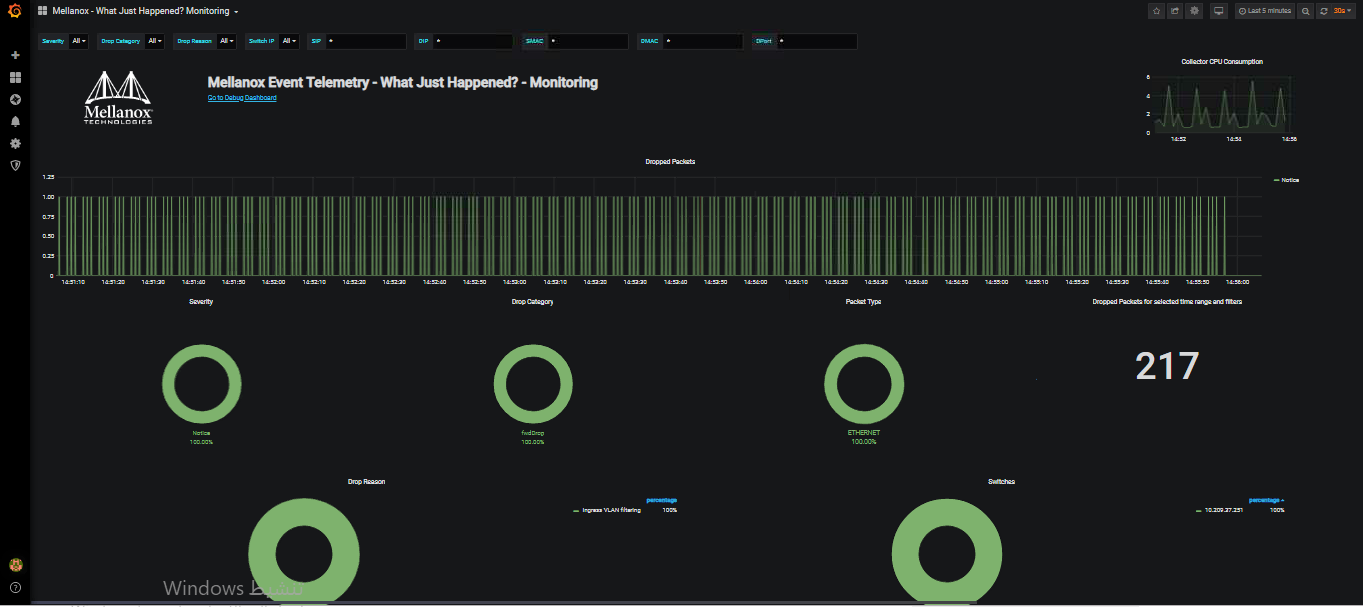Click the ETHERNET donut chart

(x=864, y=384)
